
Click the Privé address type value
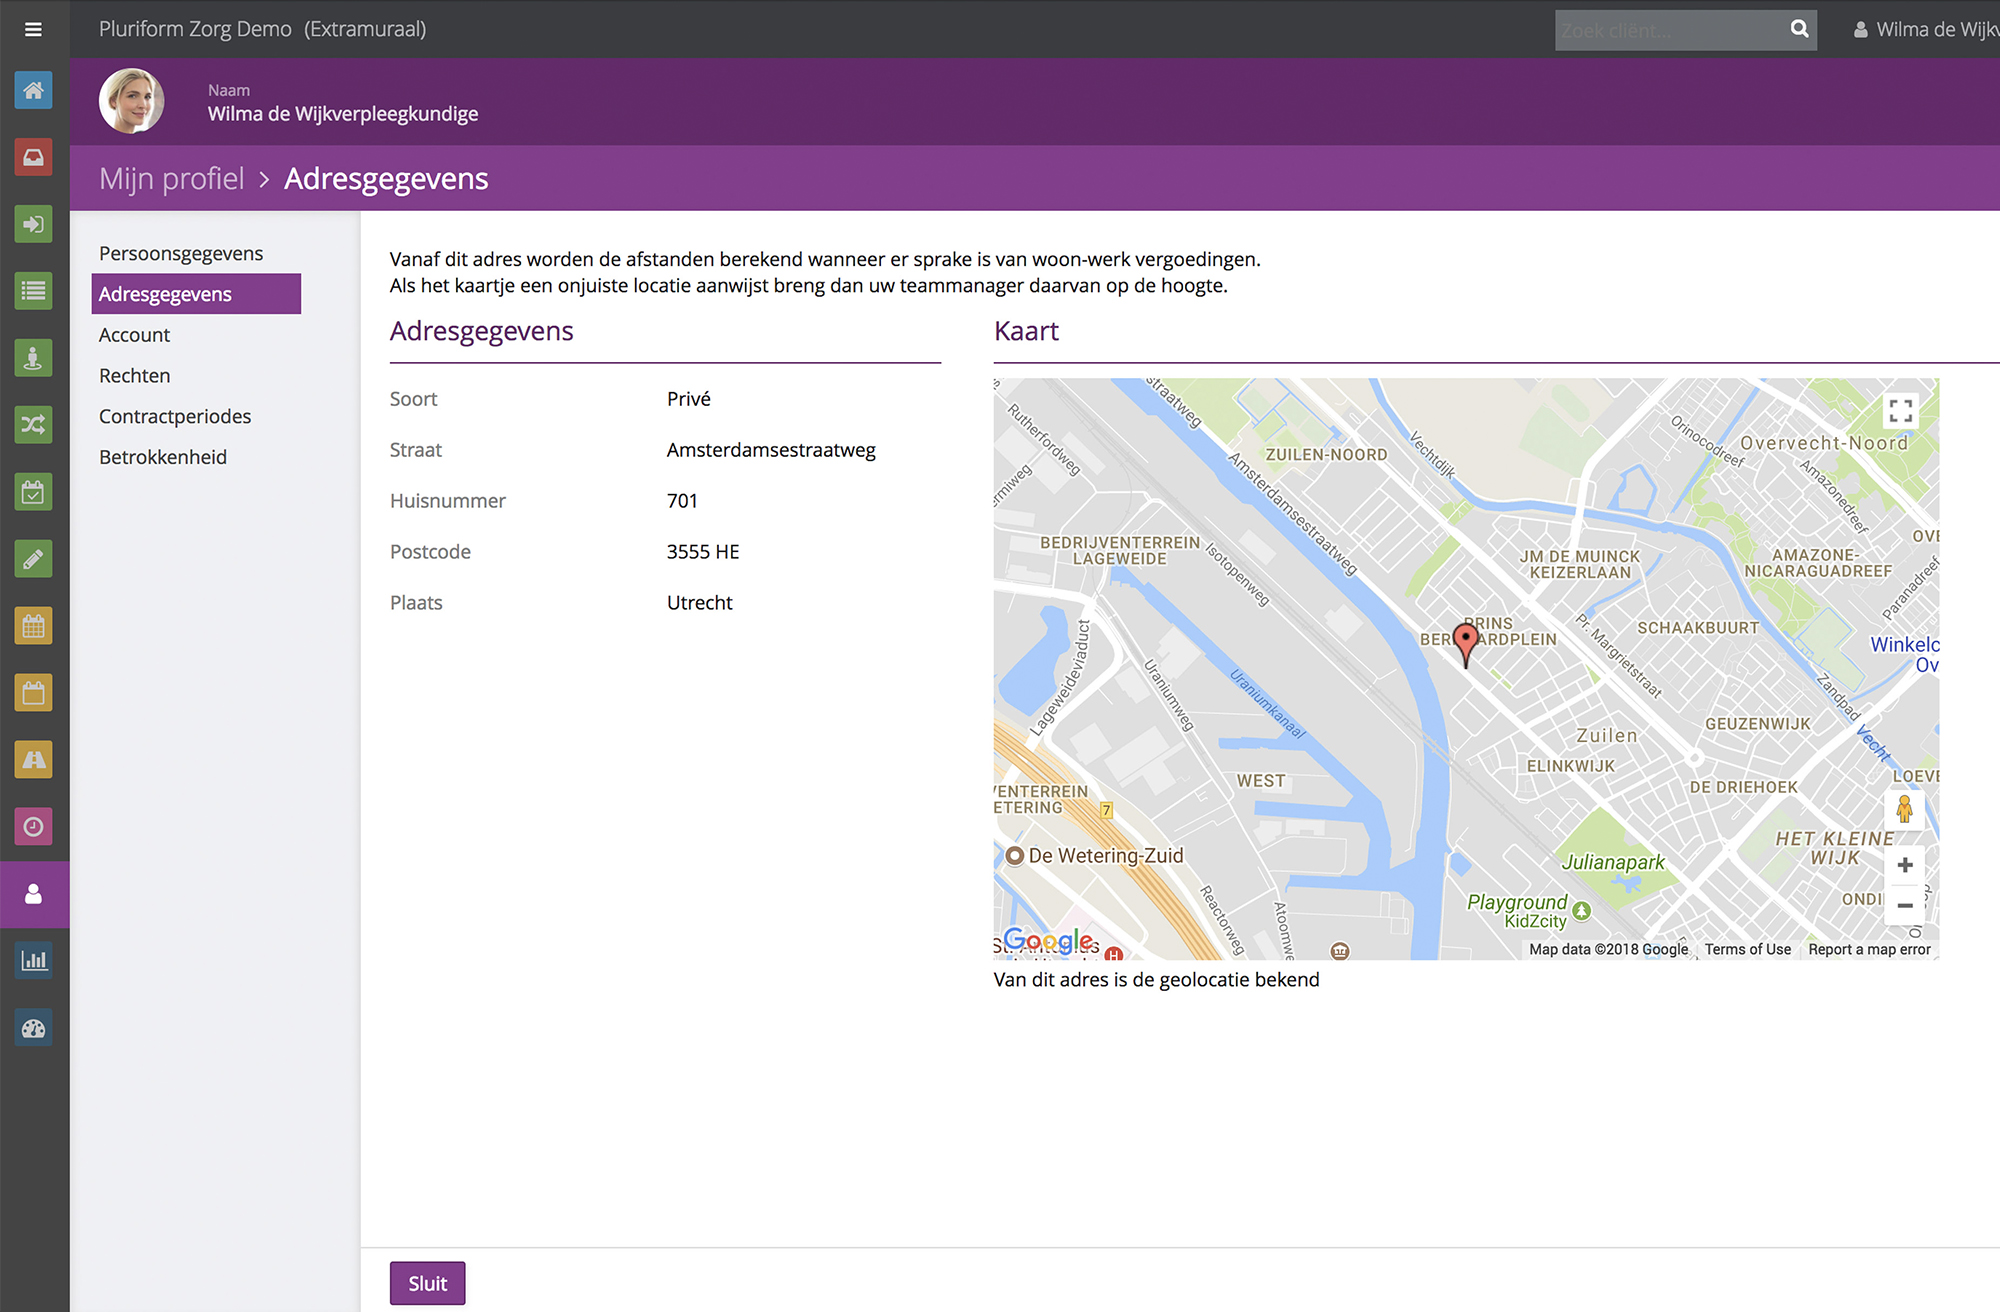point(689,399)
